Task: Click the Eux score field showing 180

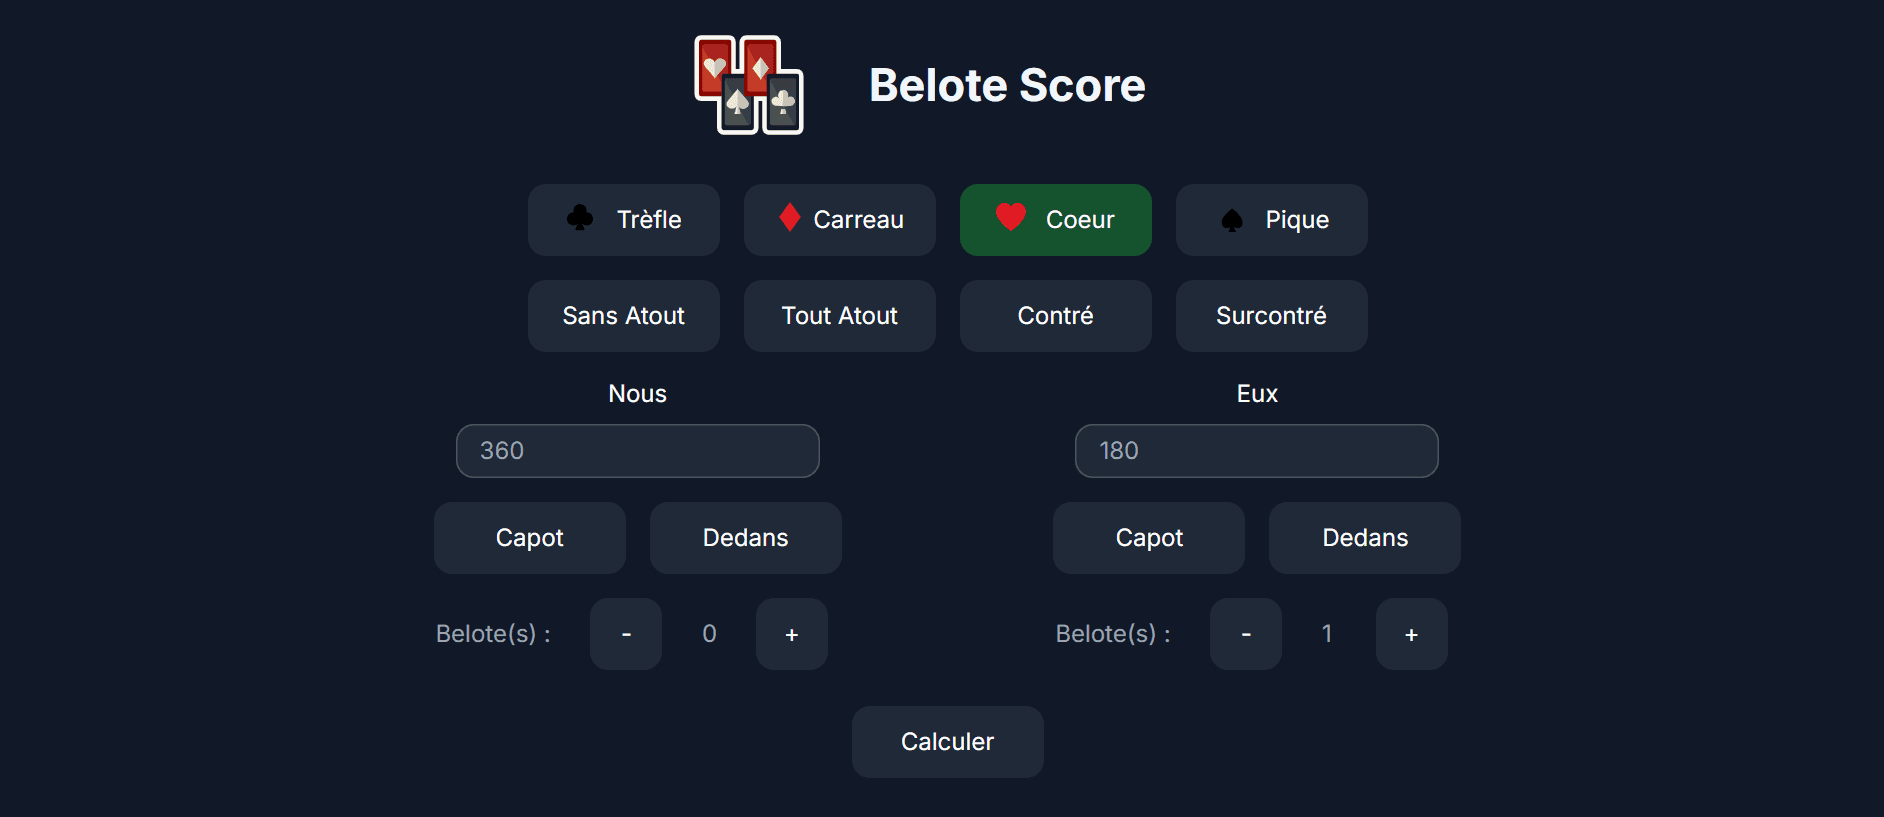Action: point(1256,451)
